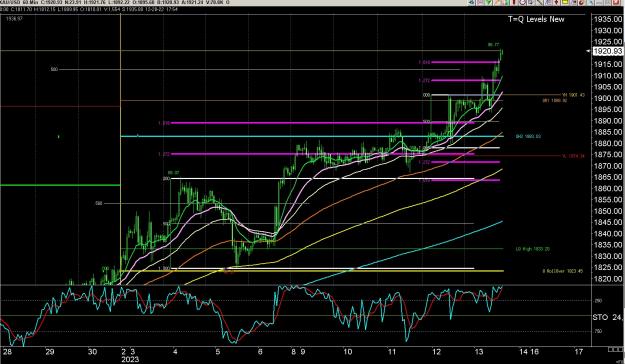Click the STO 24 stochastic indicator label
The image size is (625, 364).
[607, 317]
